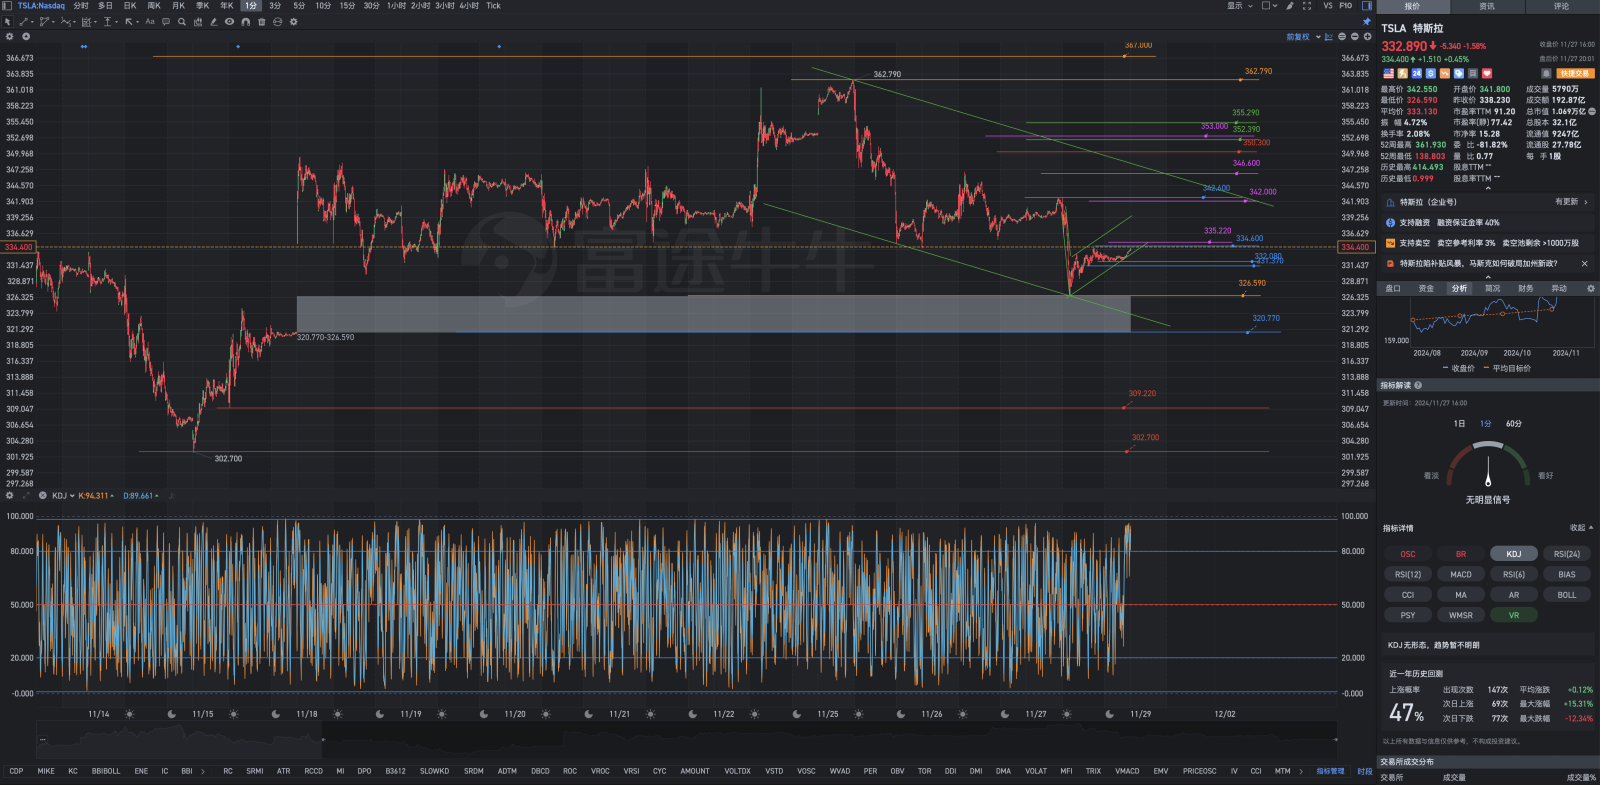Click the chart axis scale icon

tap(1329, 37)
